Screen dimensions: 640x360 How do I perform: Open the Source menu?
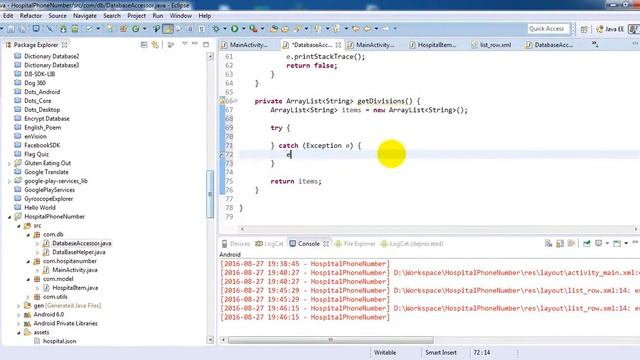[57, 16]
